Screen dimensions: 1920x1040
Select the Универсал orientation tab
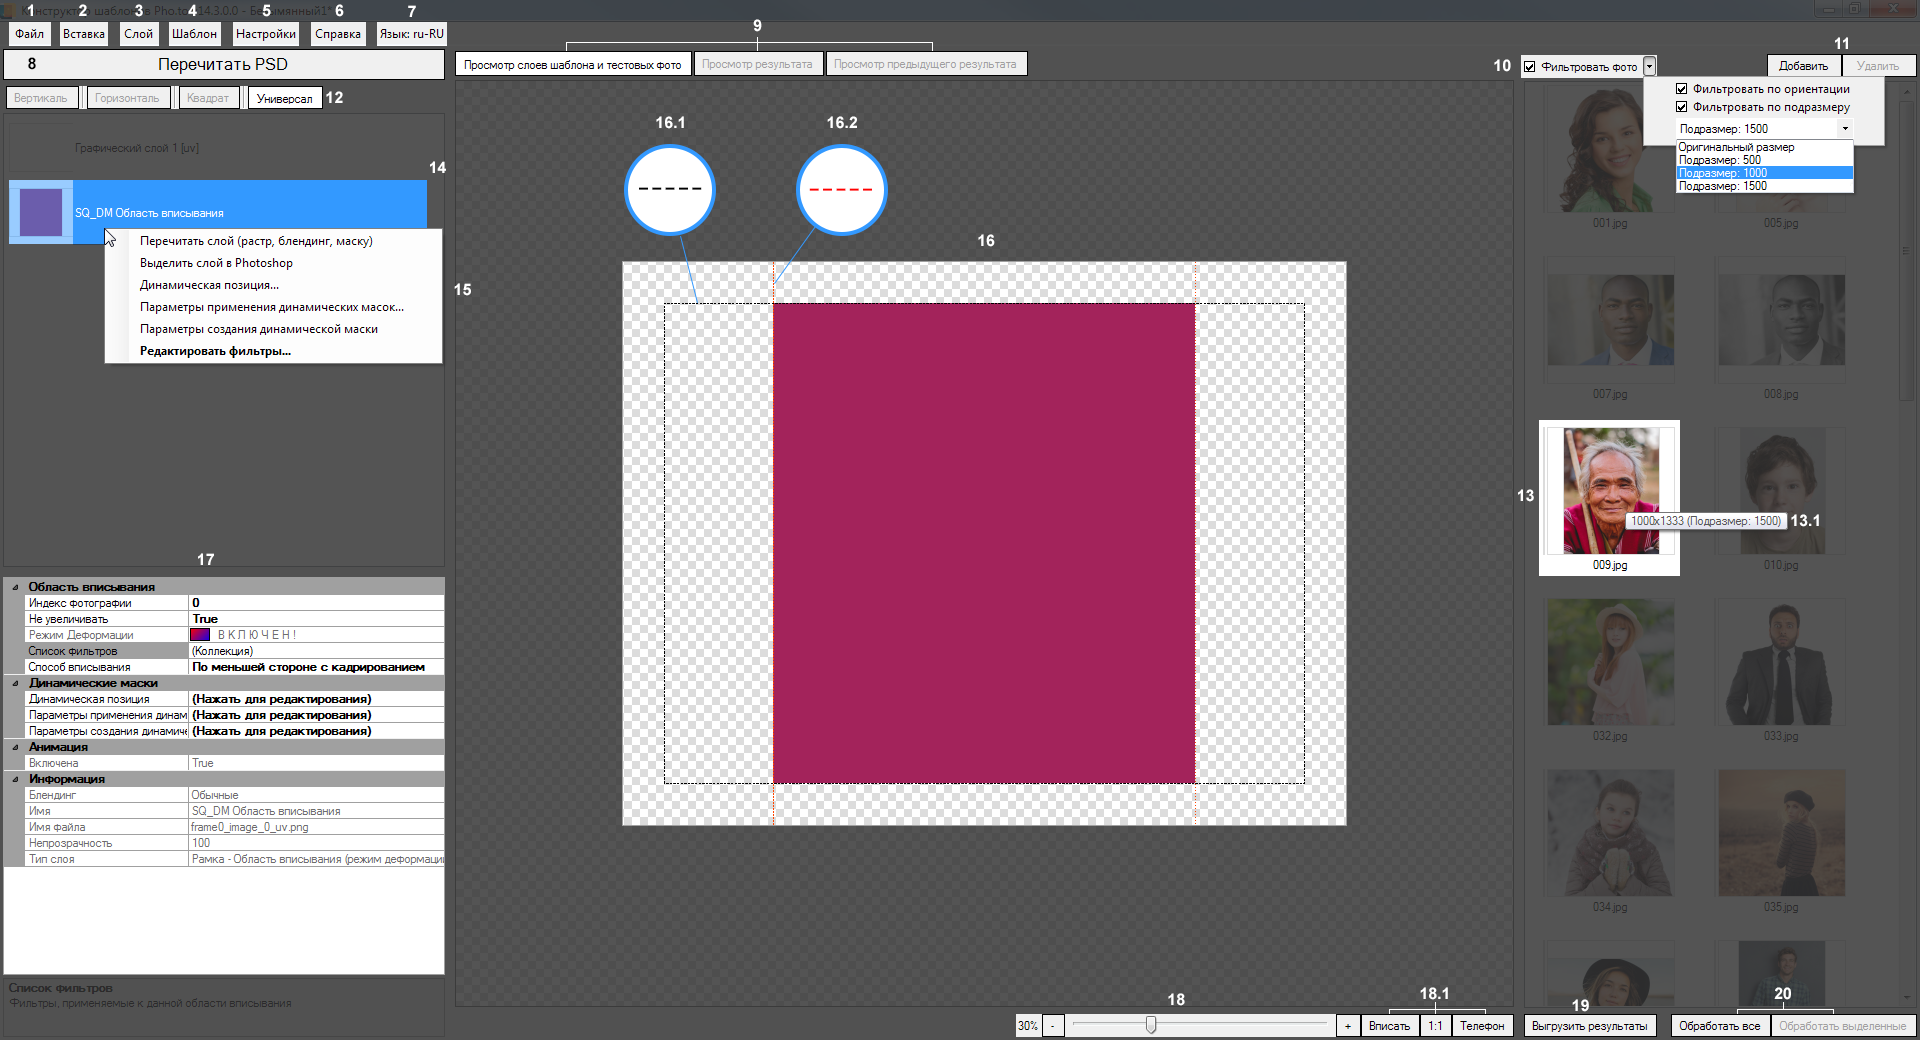tap(285, 98)
